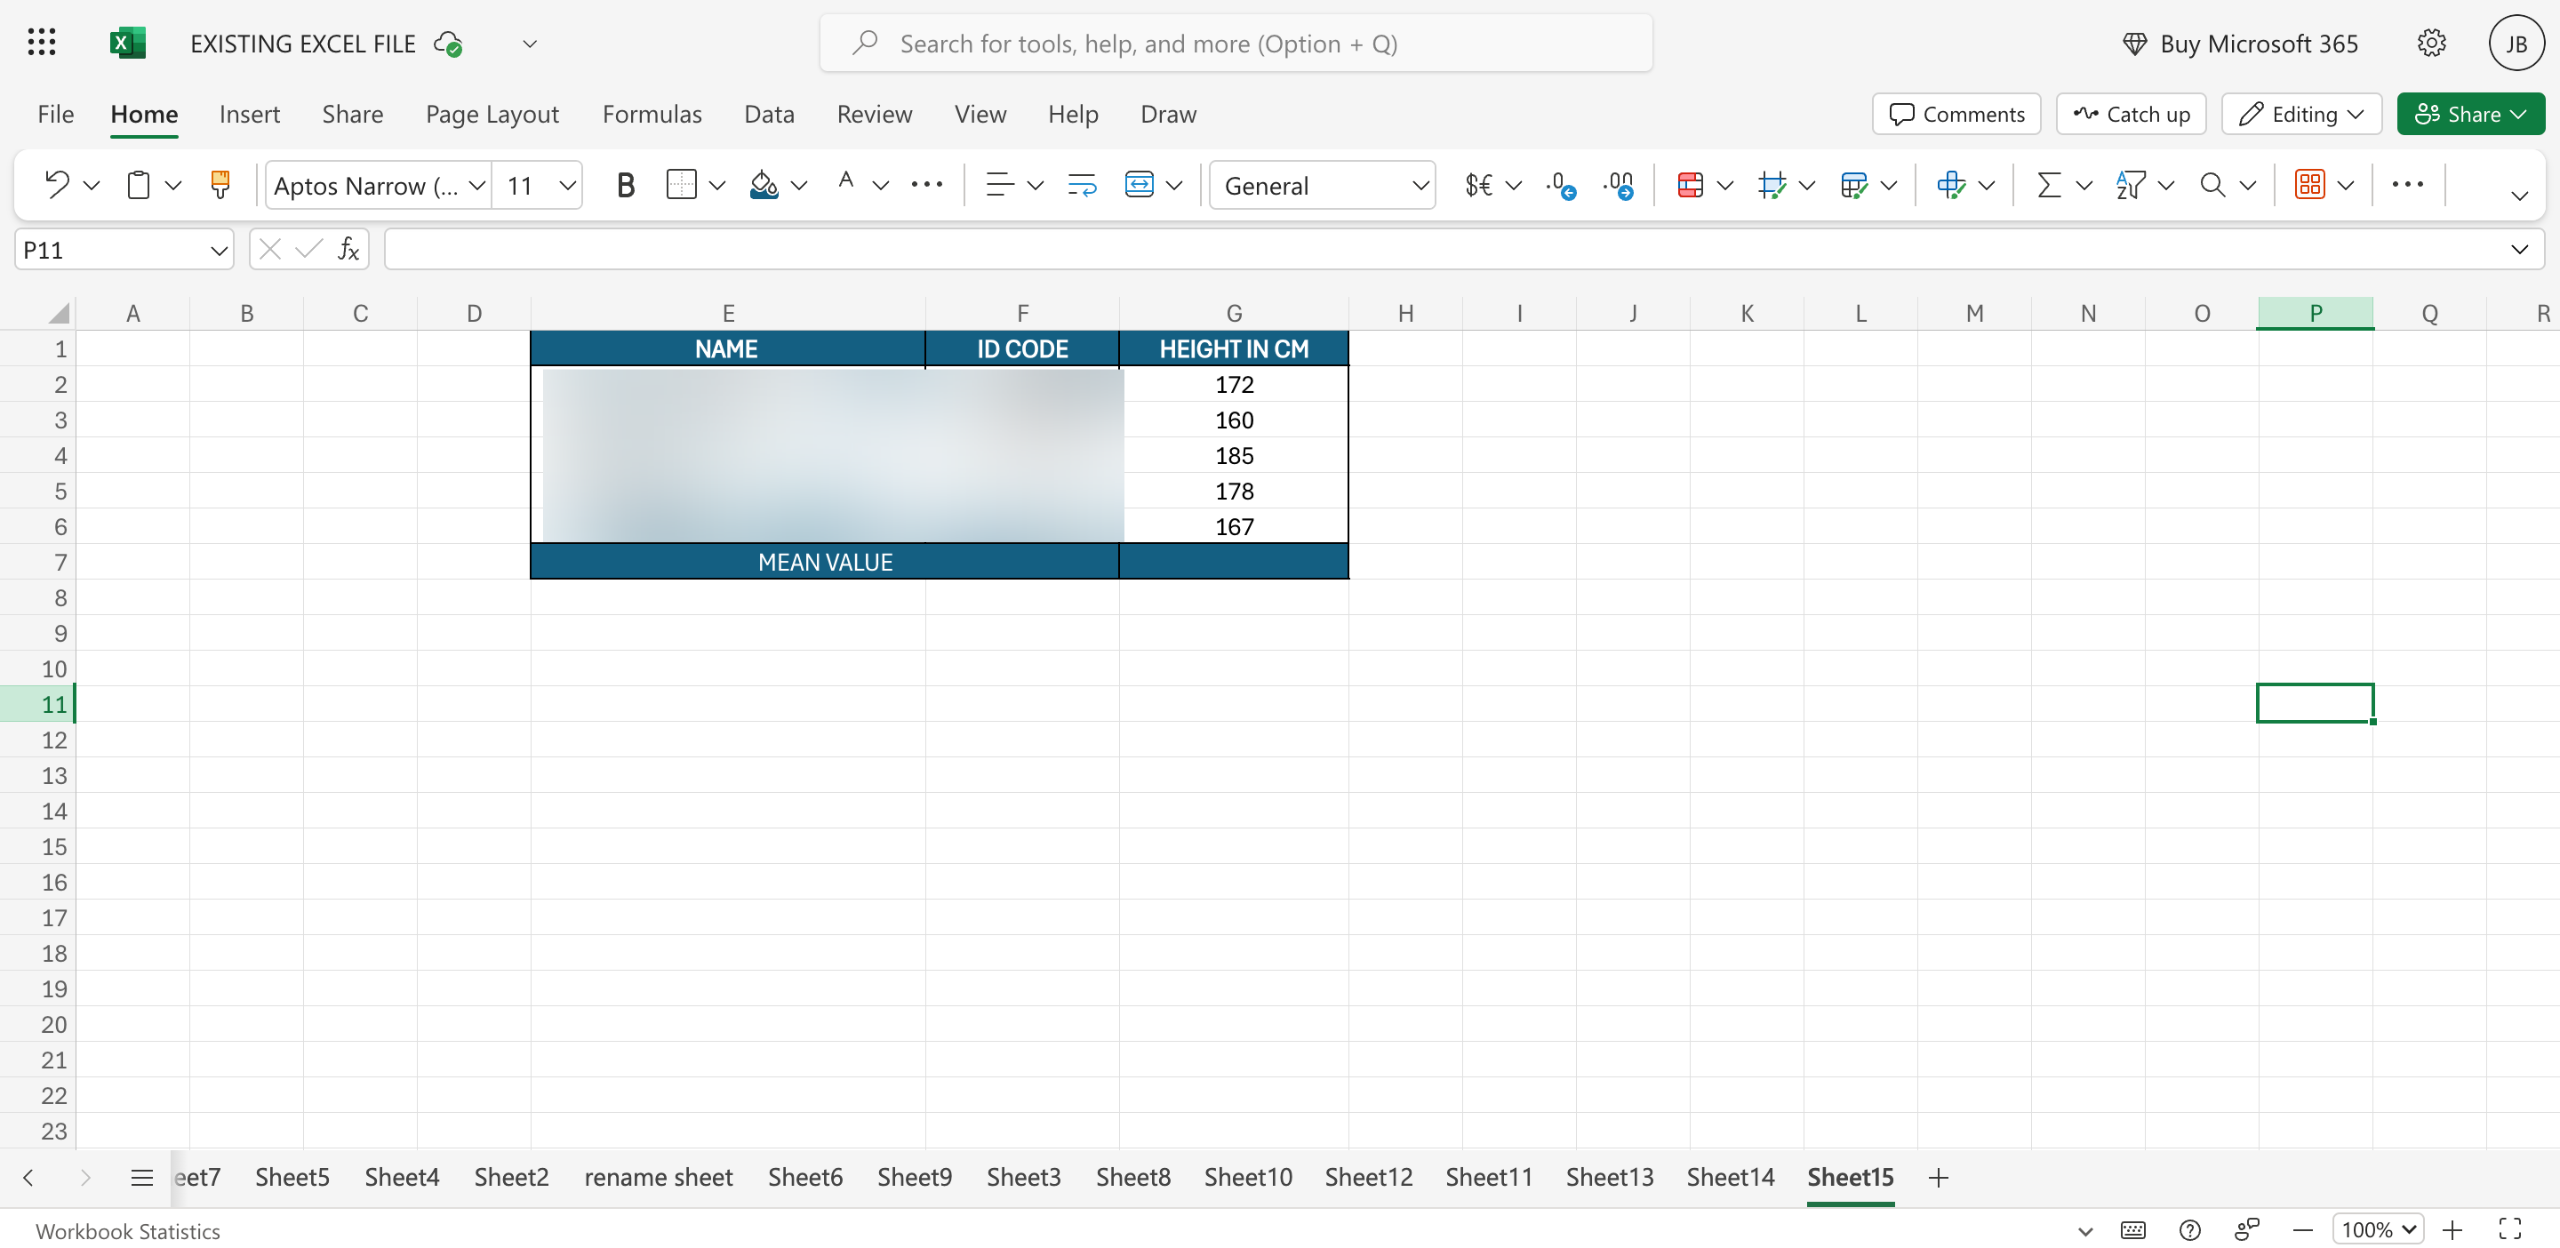Open the Editing mode dropdown
The image size is (2560, 1248).
click(x=2301, y=114)
